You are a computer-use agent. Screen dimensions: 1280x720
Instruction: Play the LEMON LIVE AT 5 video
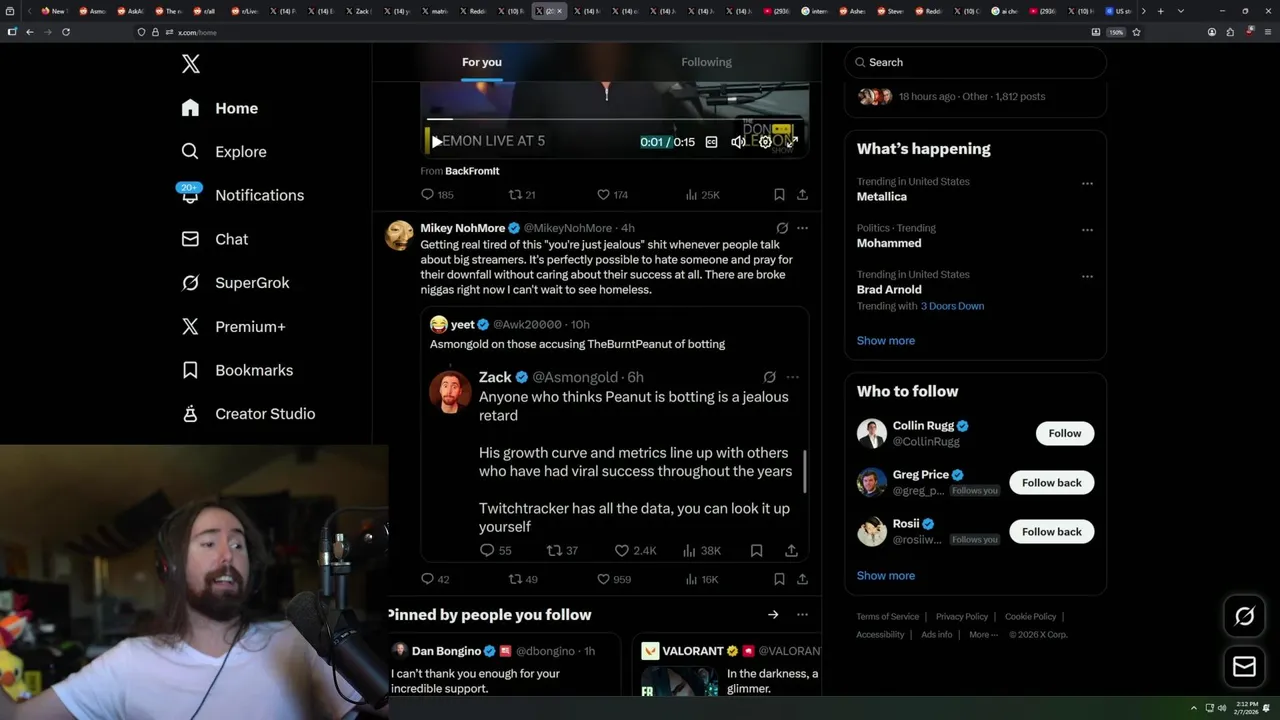[436, 142]
